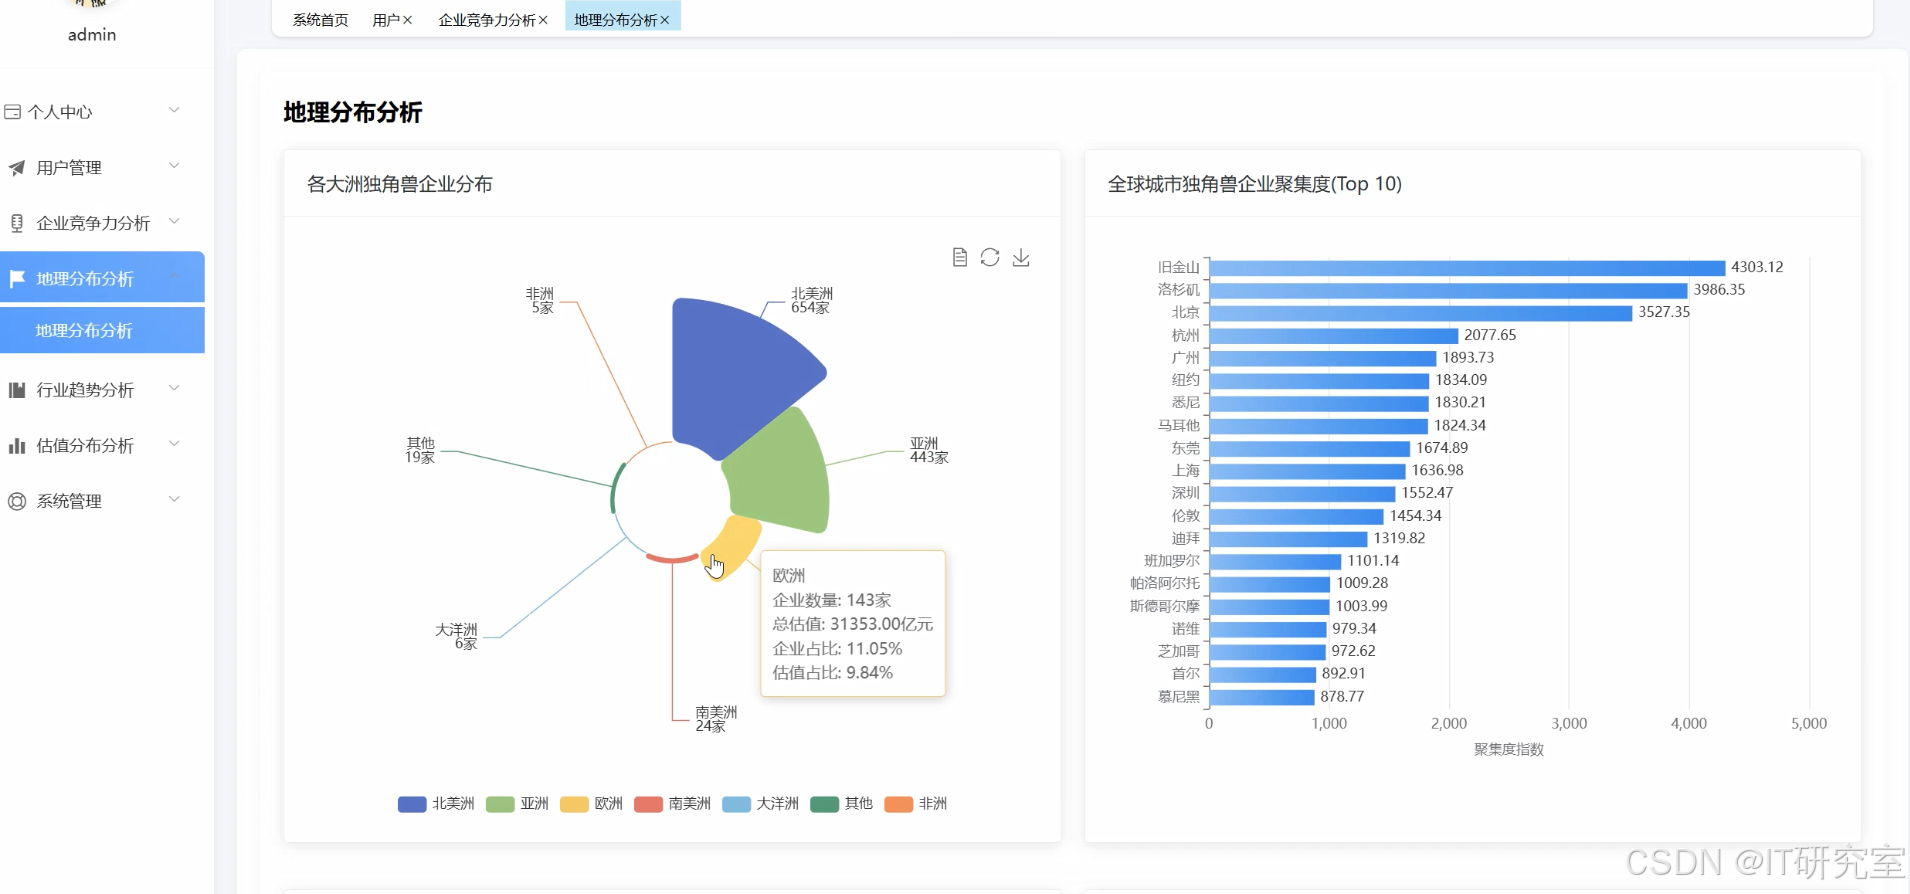Click the 北京 bar in chart
This screenshot has width=1910, height=894.
(x=1421, y=313)
